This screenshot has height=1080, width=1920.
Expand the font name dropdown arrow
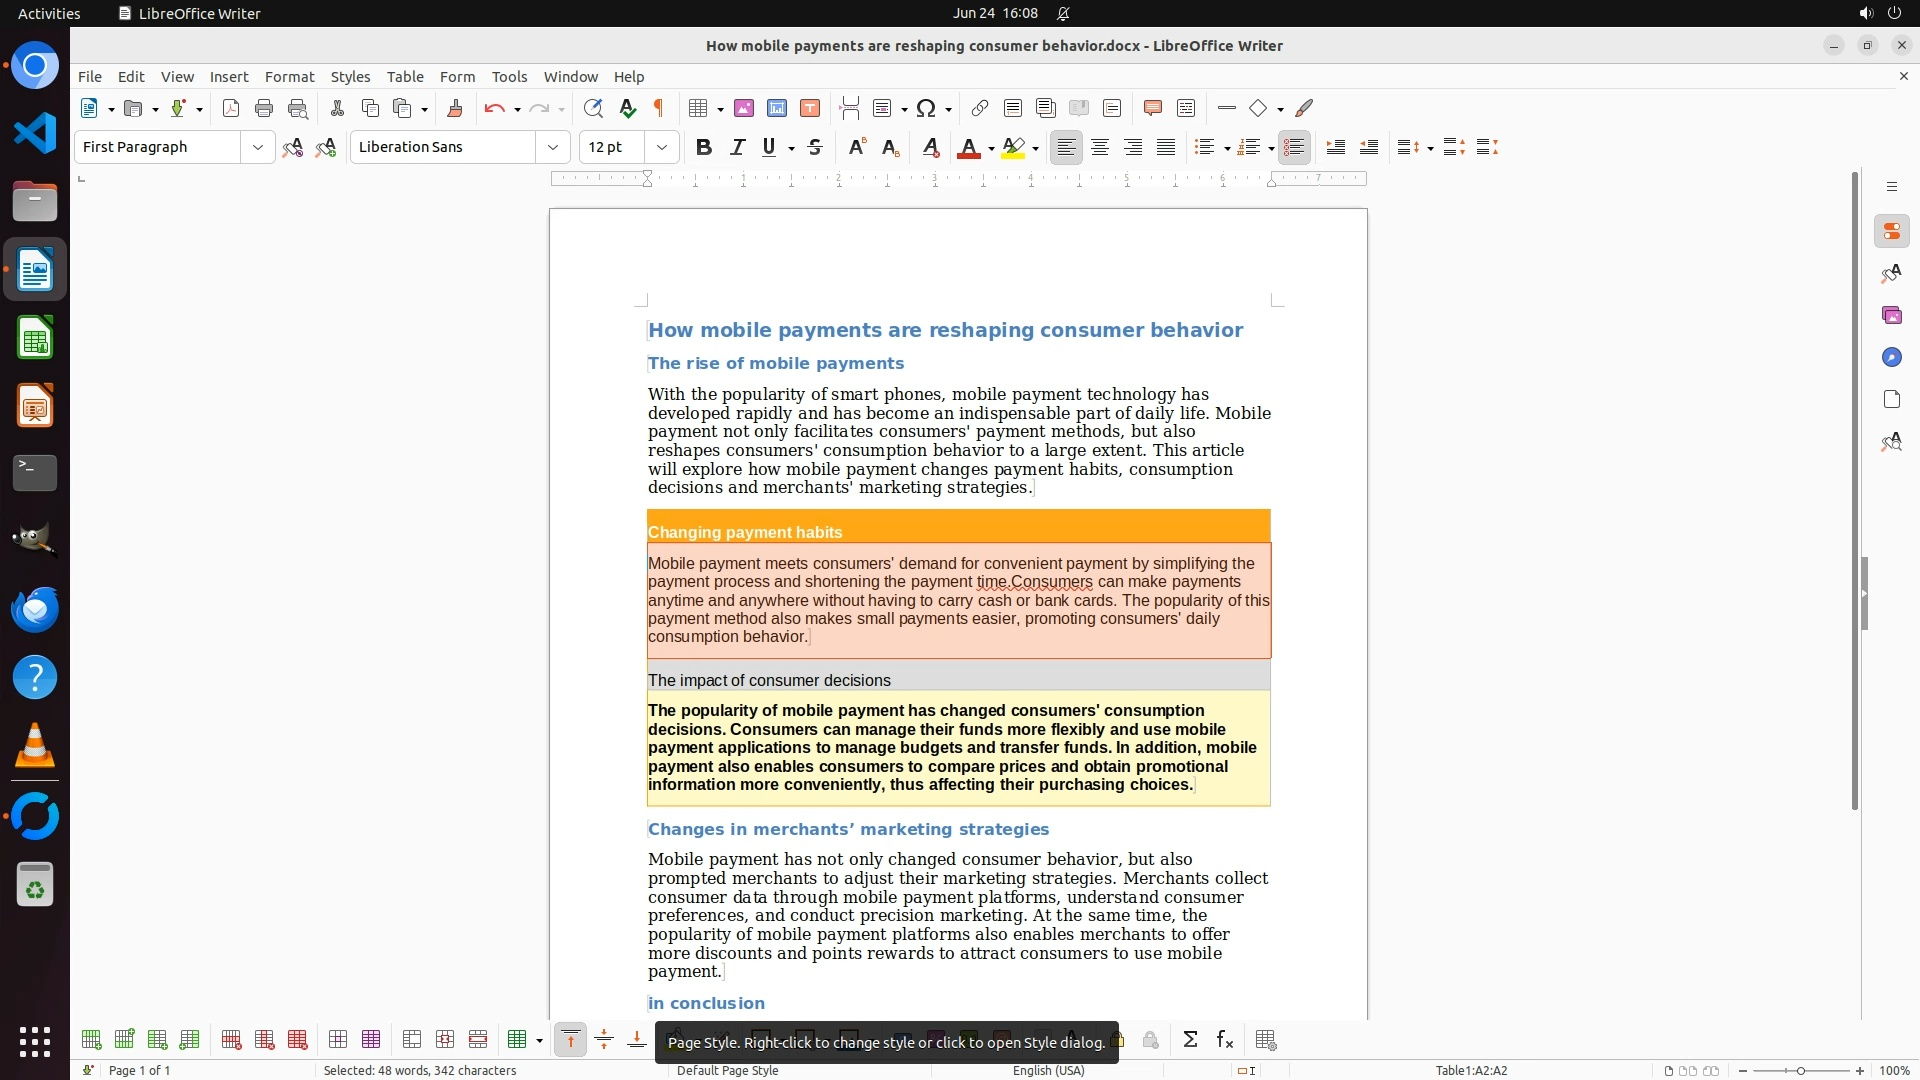(552, 147)
